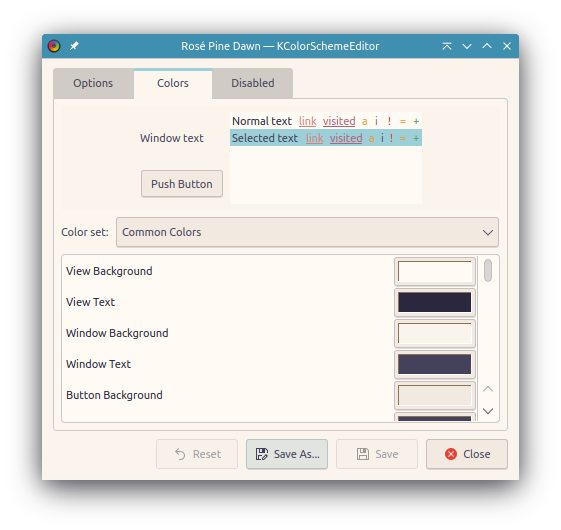Click the KColorSchemeEditor app icon in titlebar
Image resolution: width=561 pixels, height=530 pixels.
point(54,46)
